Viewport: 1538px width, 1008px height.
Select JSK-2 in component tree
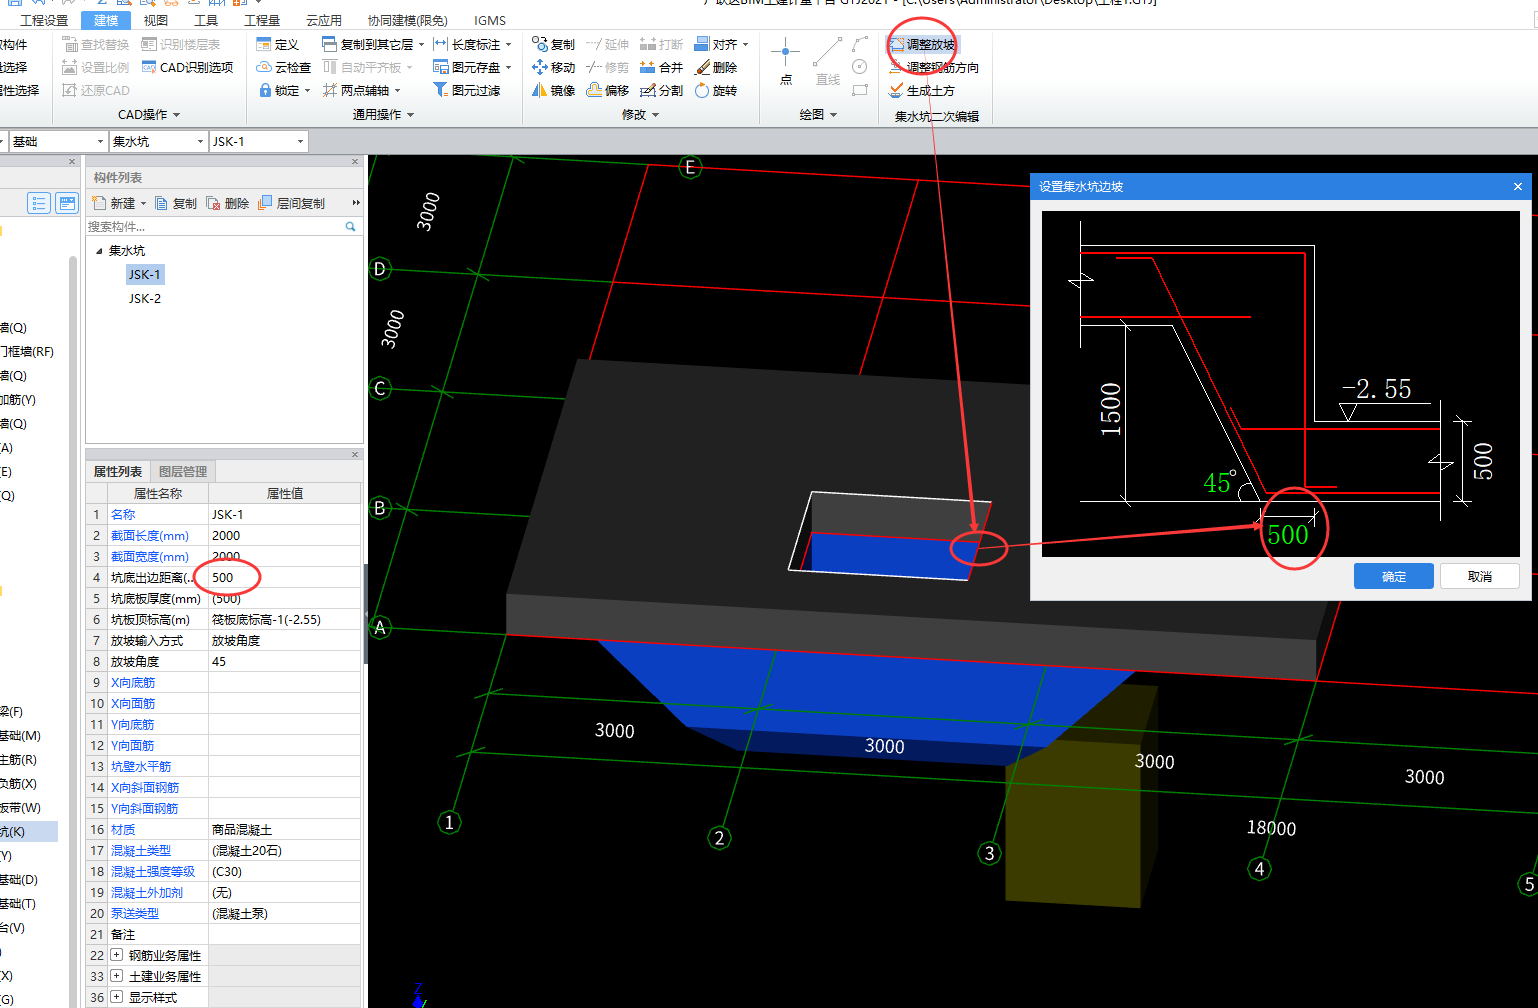144,298
